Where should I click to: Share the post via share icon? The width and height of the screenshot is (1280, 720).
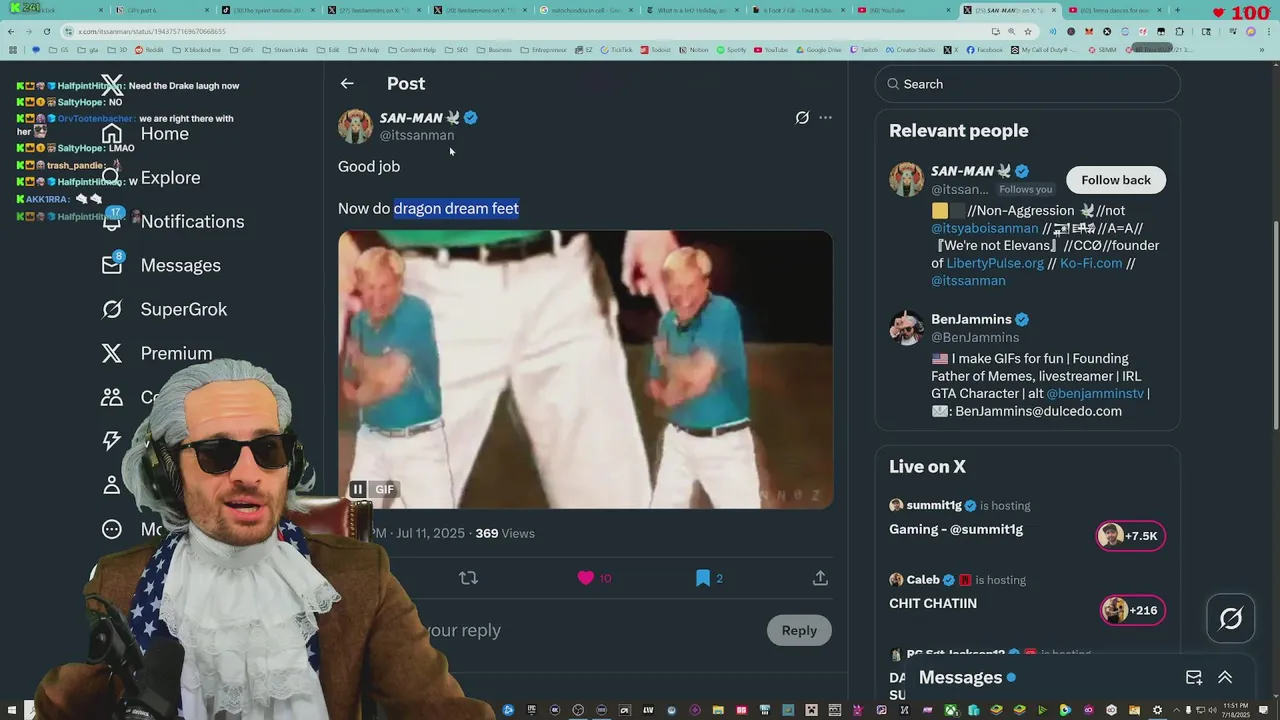[820, 578]
